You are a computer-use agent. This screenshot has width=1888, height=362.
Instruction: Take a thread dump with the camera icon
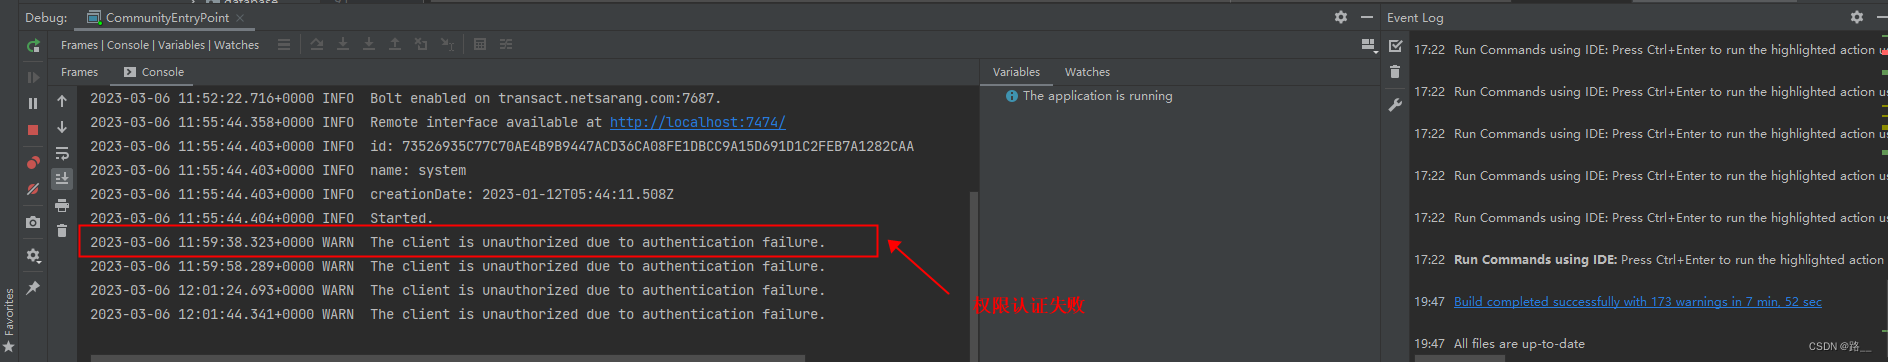click(33, 222)
